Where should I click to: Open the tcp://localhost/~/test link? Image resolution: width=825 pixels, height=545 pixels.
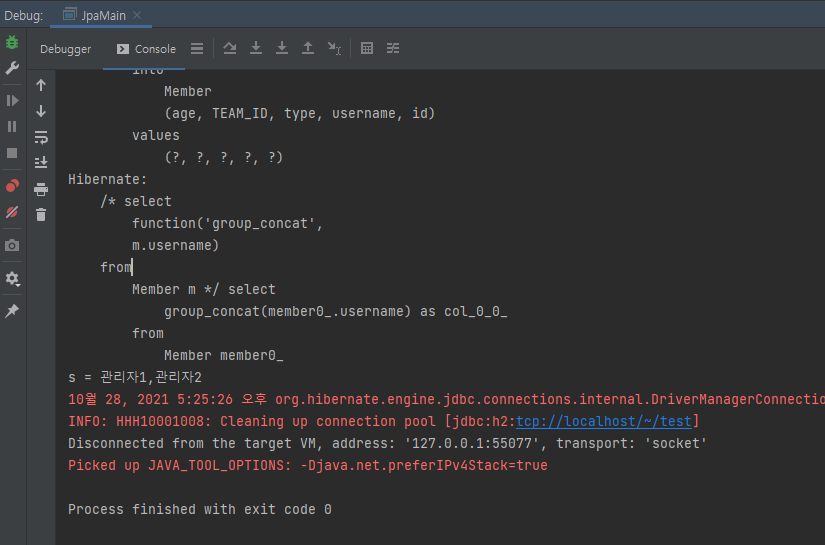[x=603, y=421]
